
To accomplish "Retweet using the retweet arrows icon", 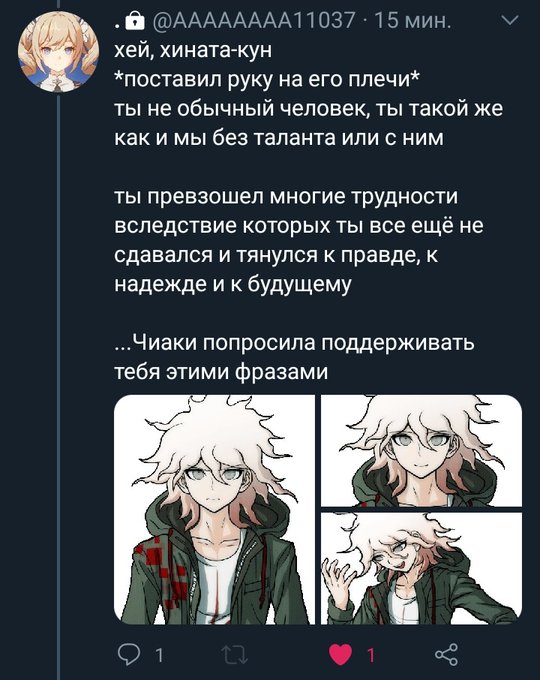I will click(x=235, y=654).
